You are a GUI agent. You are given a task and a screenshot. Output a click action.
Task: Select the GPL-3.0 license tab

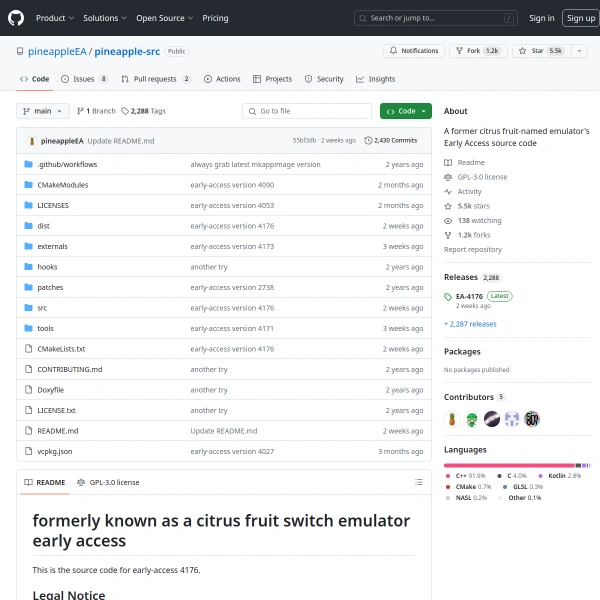108,483
